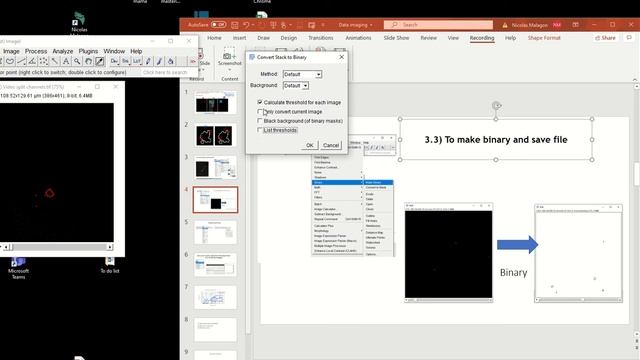The width and height of the screenshot is (640, 360).
Task: Open the Microsoft Teams desktop shortcut
Action: (18, 268)
